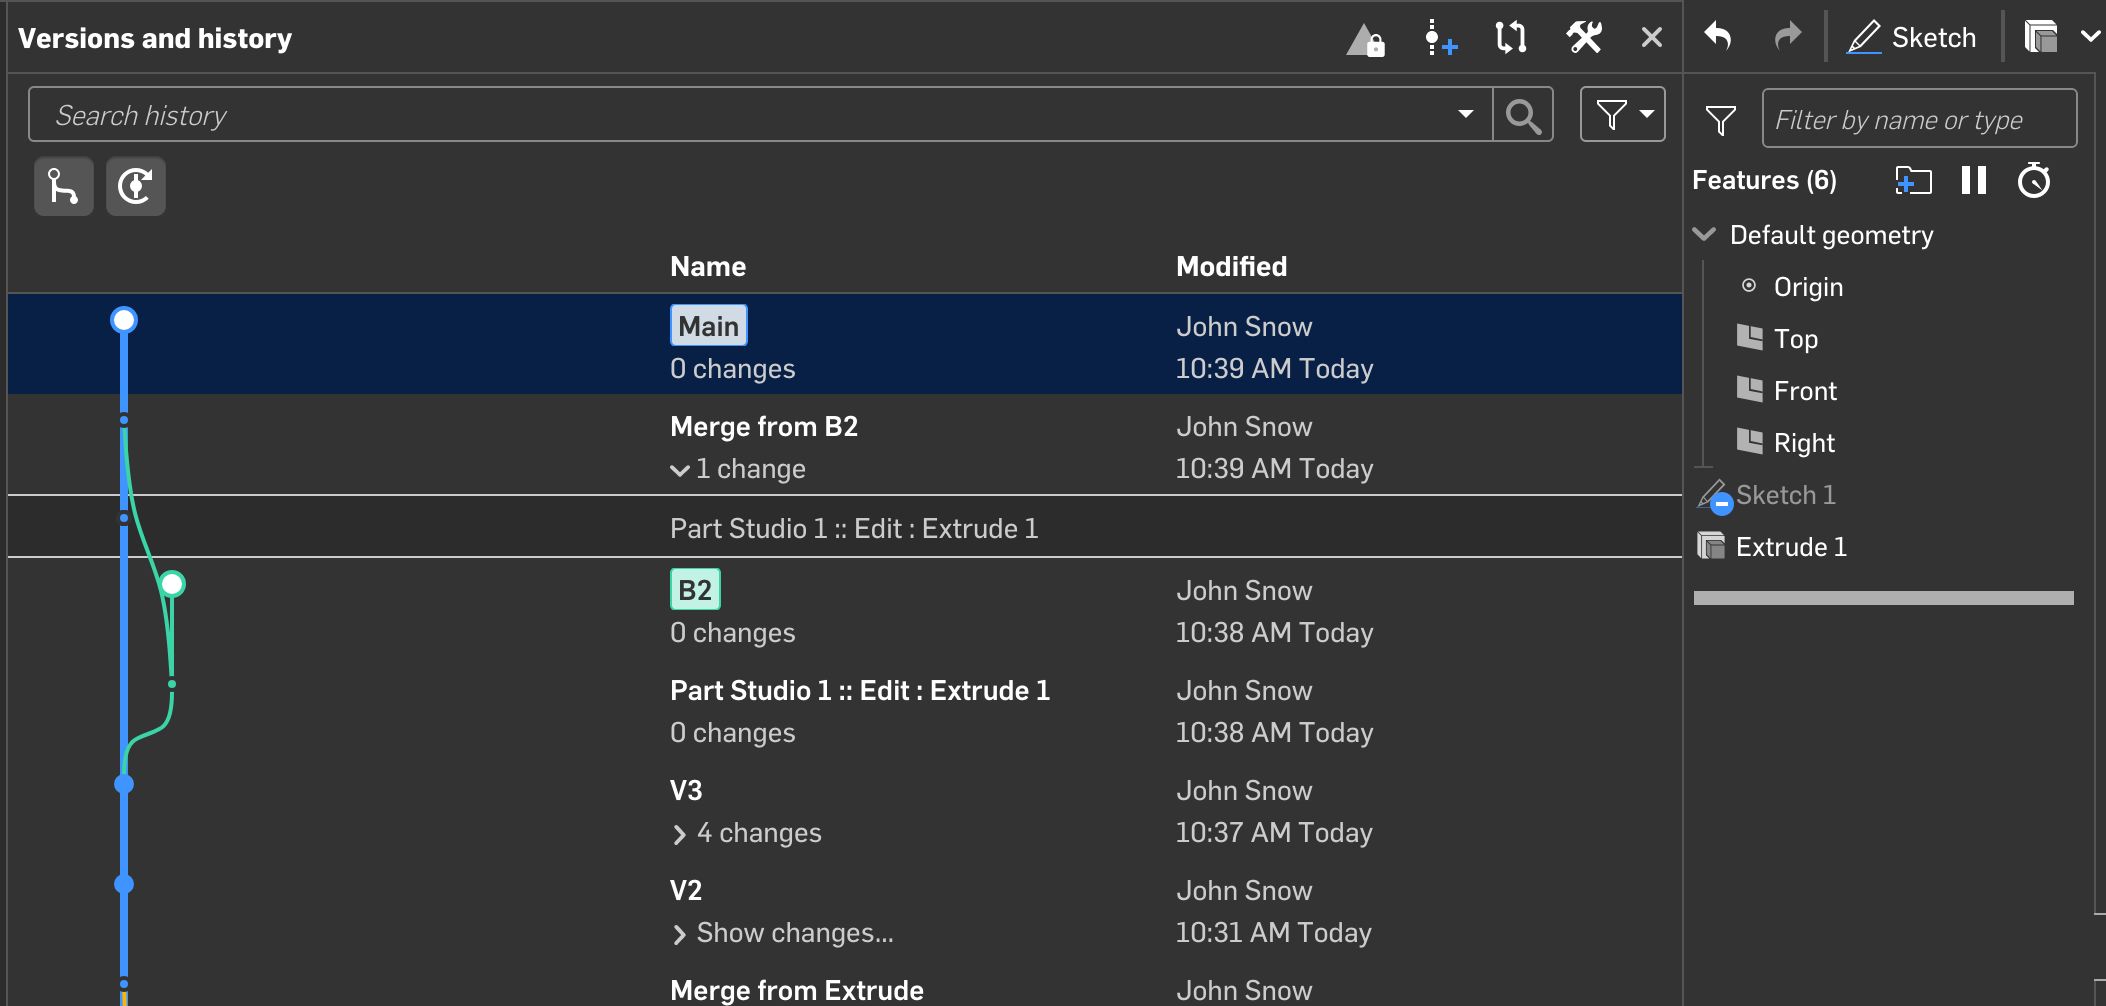
Task: Select the B2 branch label
Action: click(695, 590)
